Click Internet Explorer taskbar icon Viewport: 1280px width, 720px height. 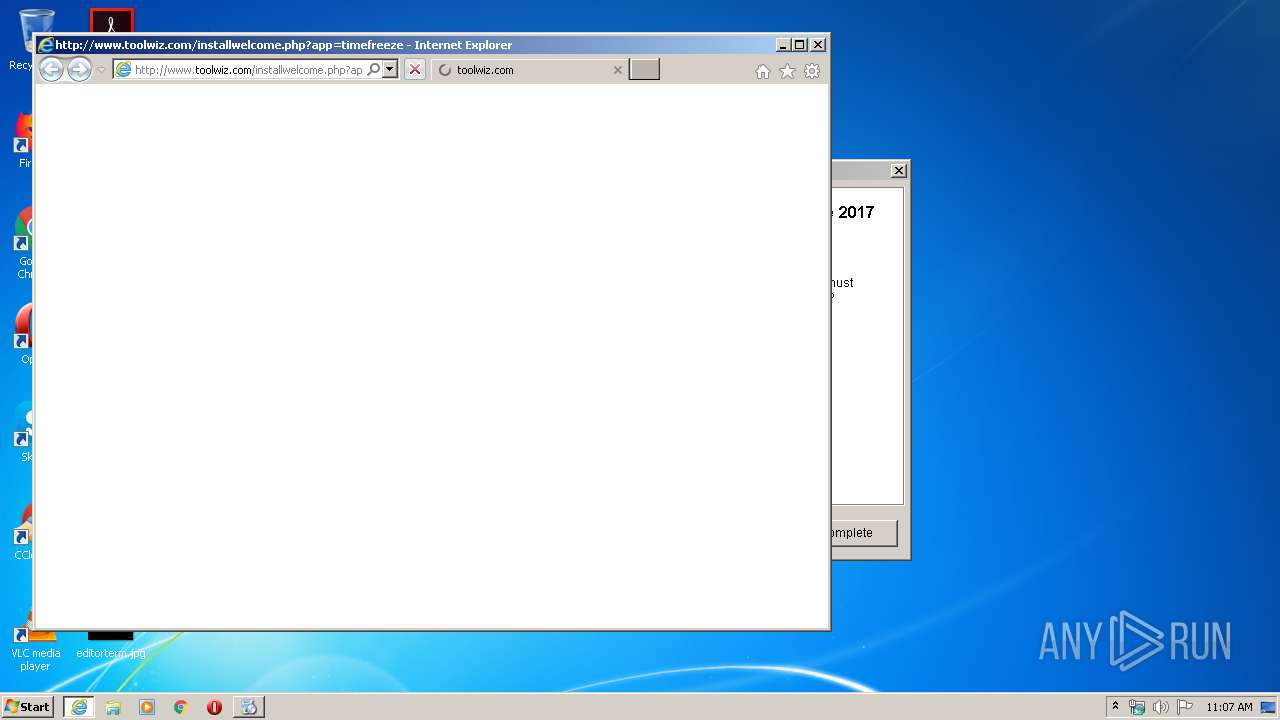pos(79,707)
